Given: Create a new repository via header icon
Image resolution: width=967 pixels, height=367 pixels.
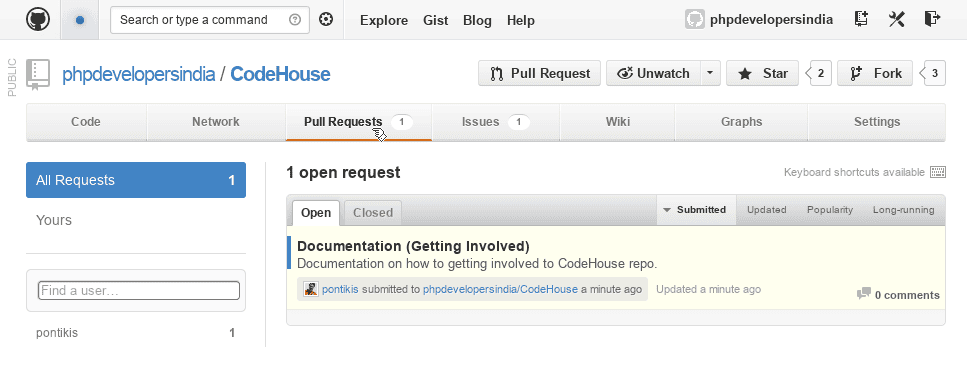Looking at the screenshot, I should pyautogui.click(x=862, y=19).
